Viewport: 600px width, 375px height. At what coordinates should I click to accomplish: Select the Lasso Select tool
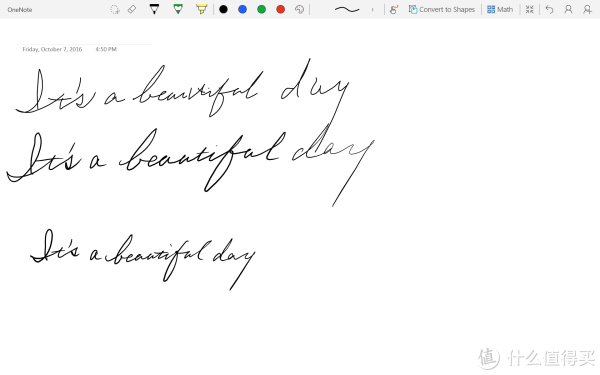(114, 10)
